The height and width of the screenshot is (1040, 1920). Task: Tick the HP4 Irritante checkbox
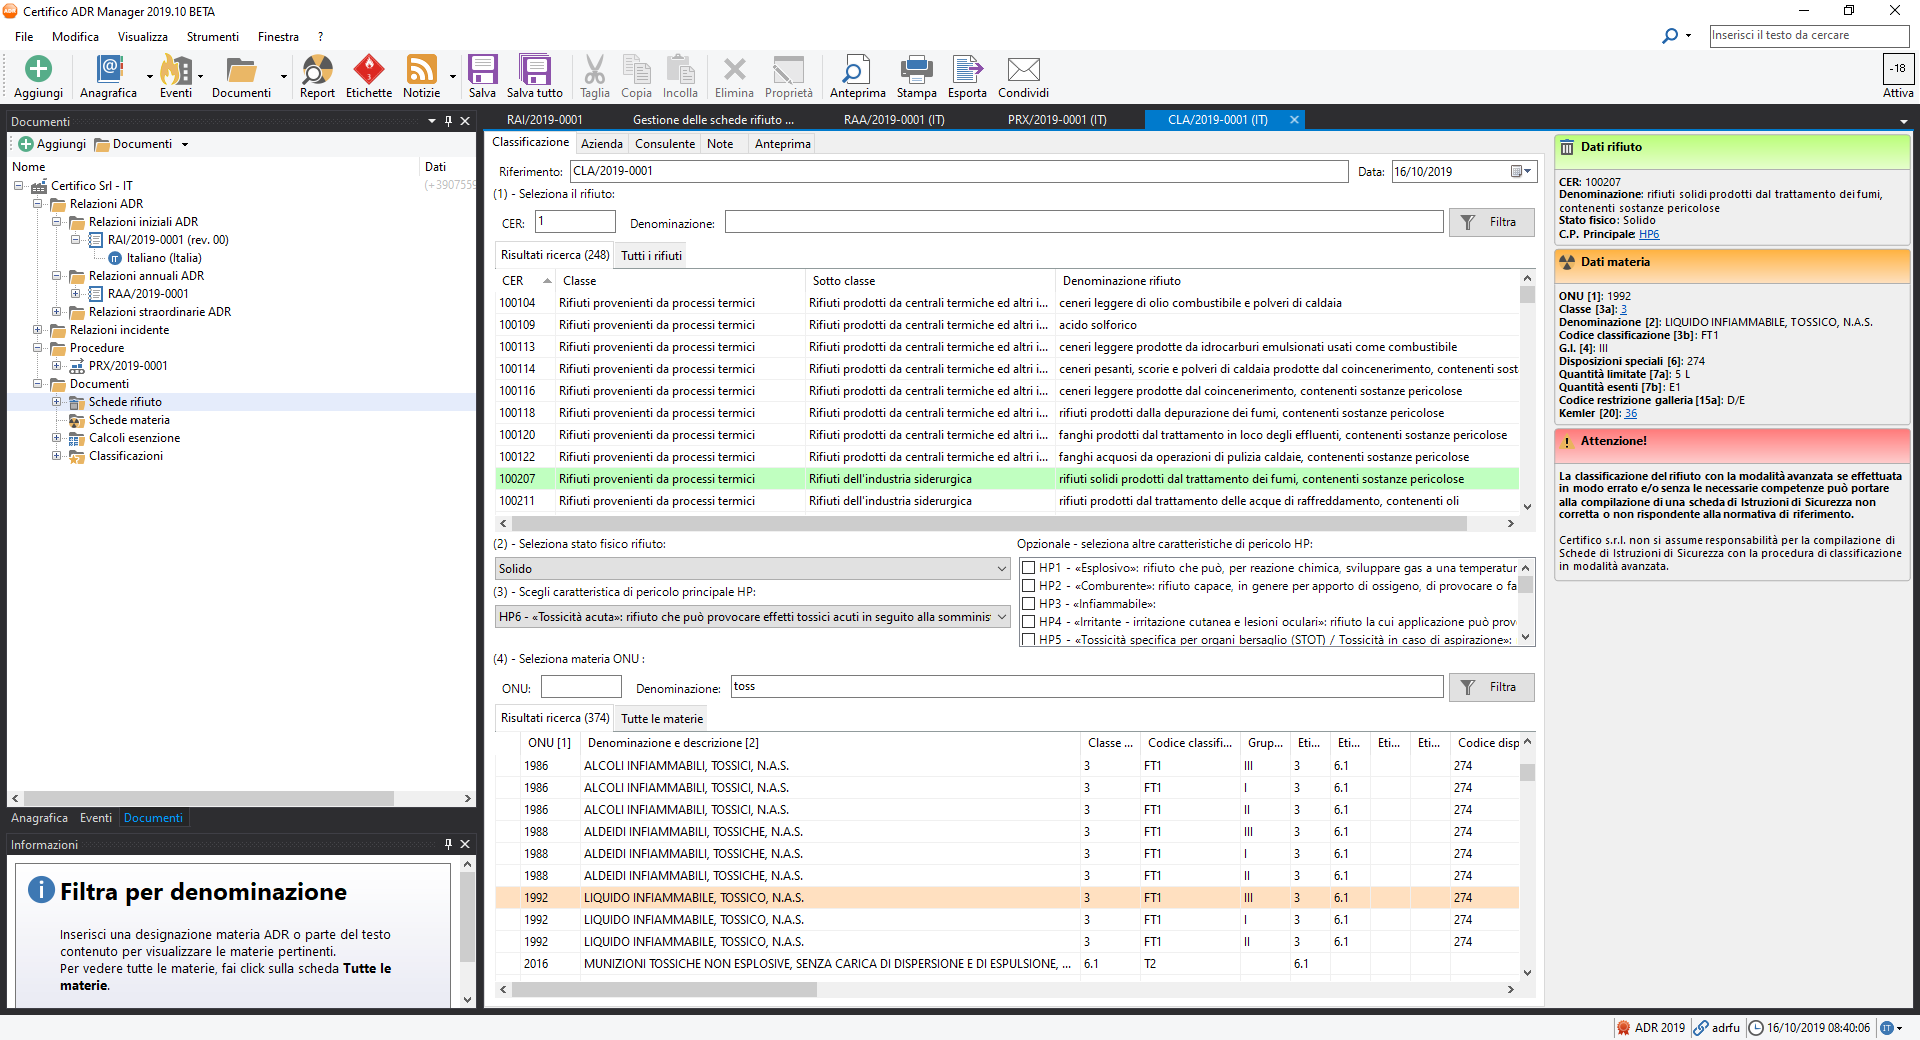[x=1028, y=622]
